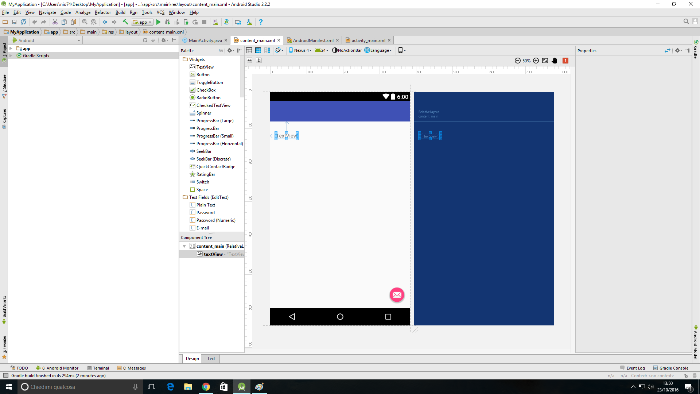Undo the last action in the toolbar
This screenshot has height=394, width=700.
pyautogui.click(x=35, y=22)
